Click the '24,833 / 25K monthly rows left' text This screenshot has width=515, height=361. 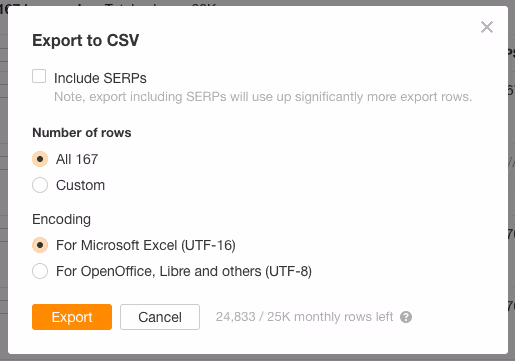[304, 317]
